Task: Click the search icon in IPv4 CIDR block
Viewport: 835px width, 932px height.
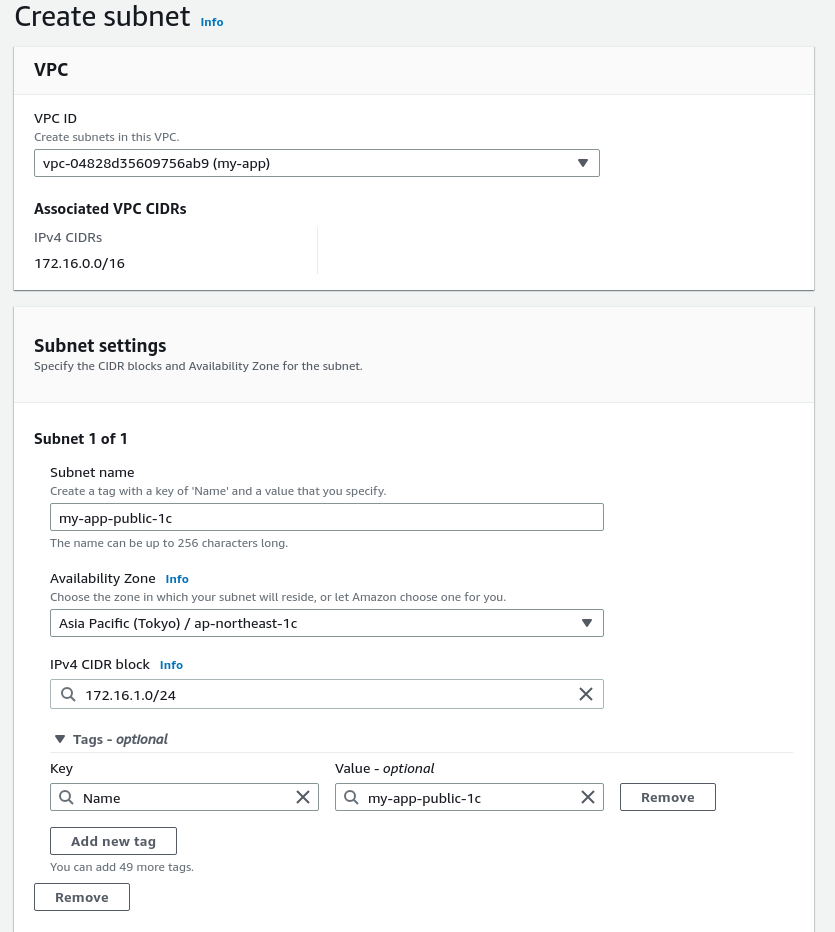Action: [68, 694]
